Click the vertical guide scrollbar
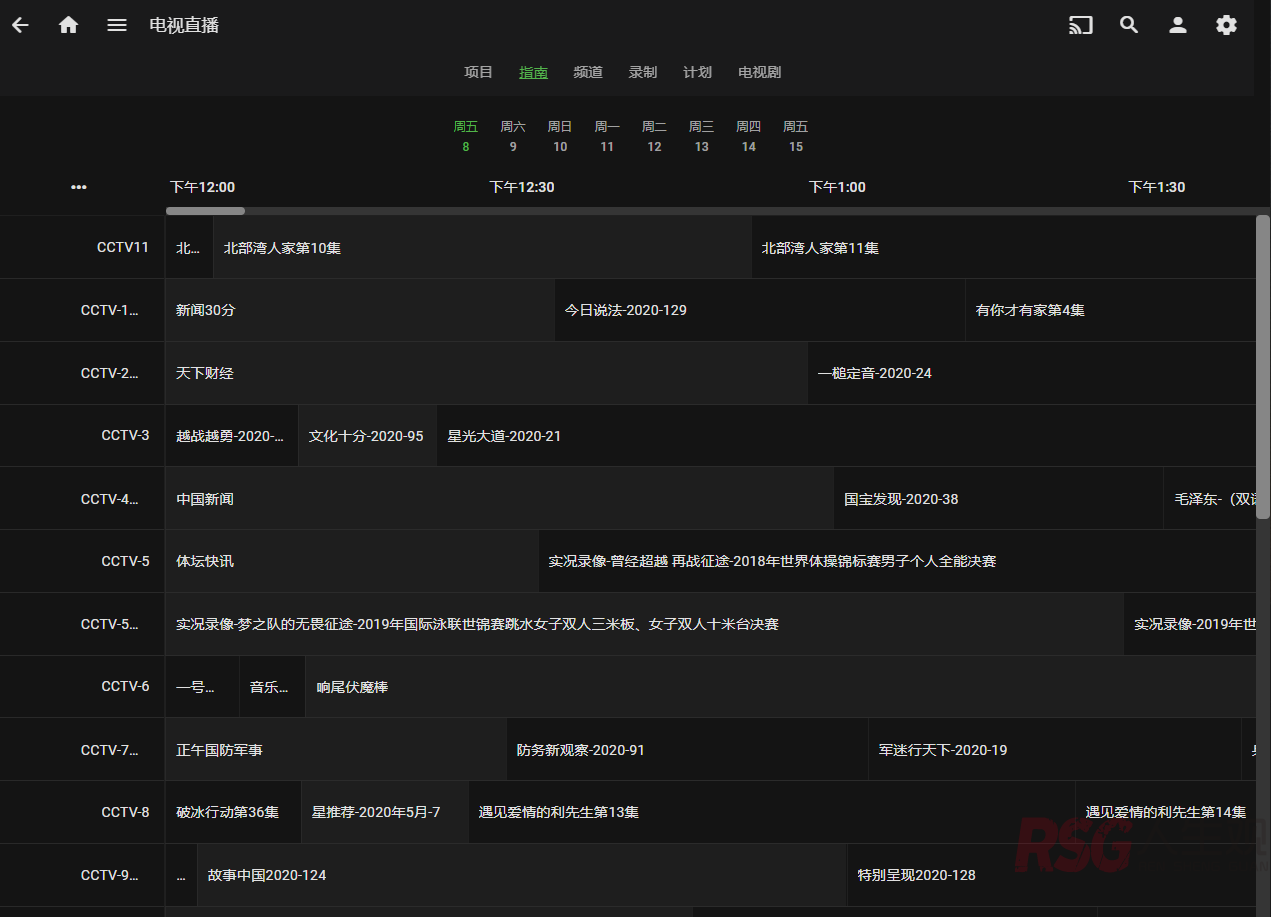This screenshot has height=917, width=1271. [1263, 366]
